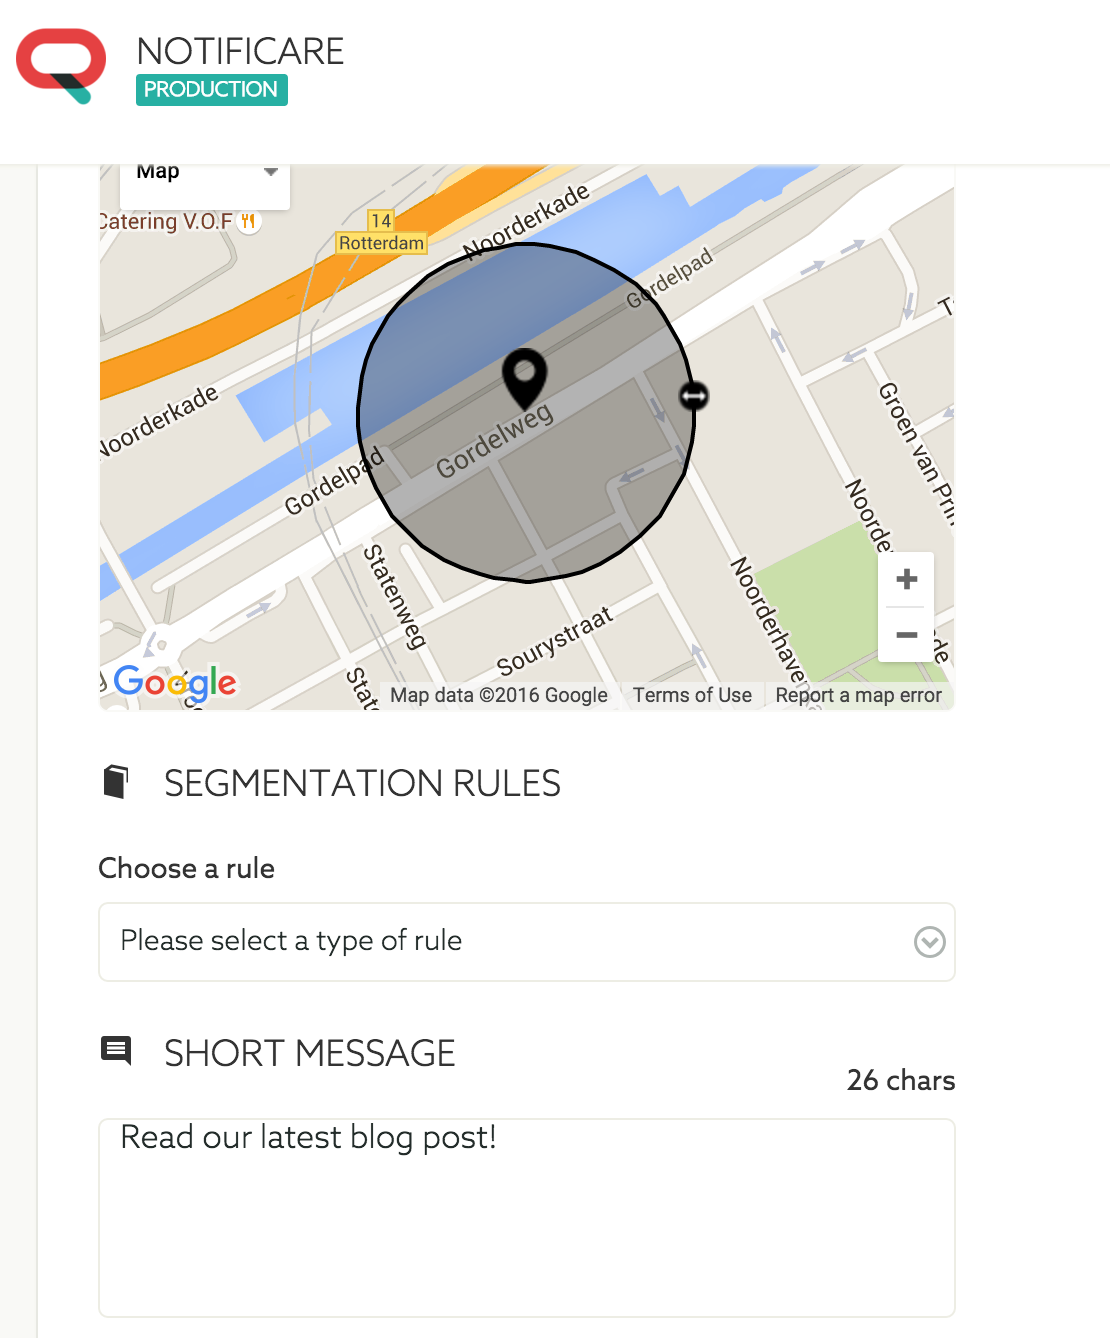Click Report a map error link

[x=858, y=695]
